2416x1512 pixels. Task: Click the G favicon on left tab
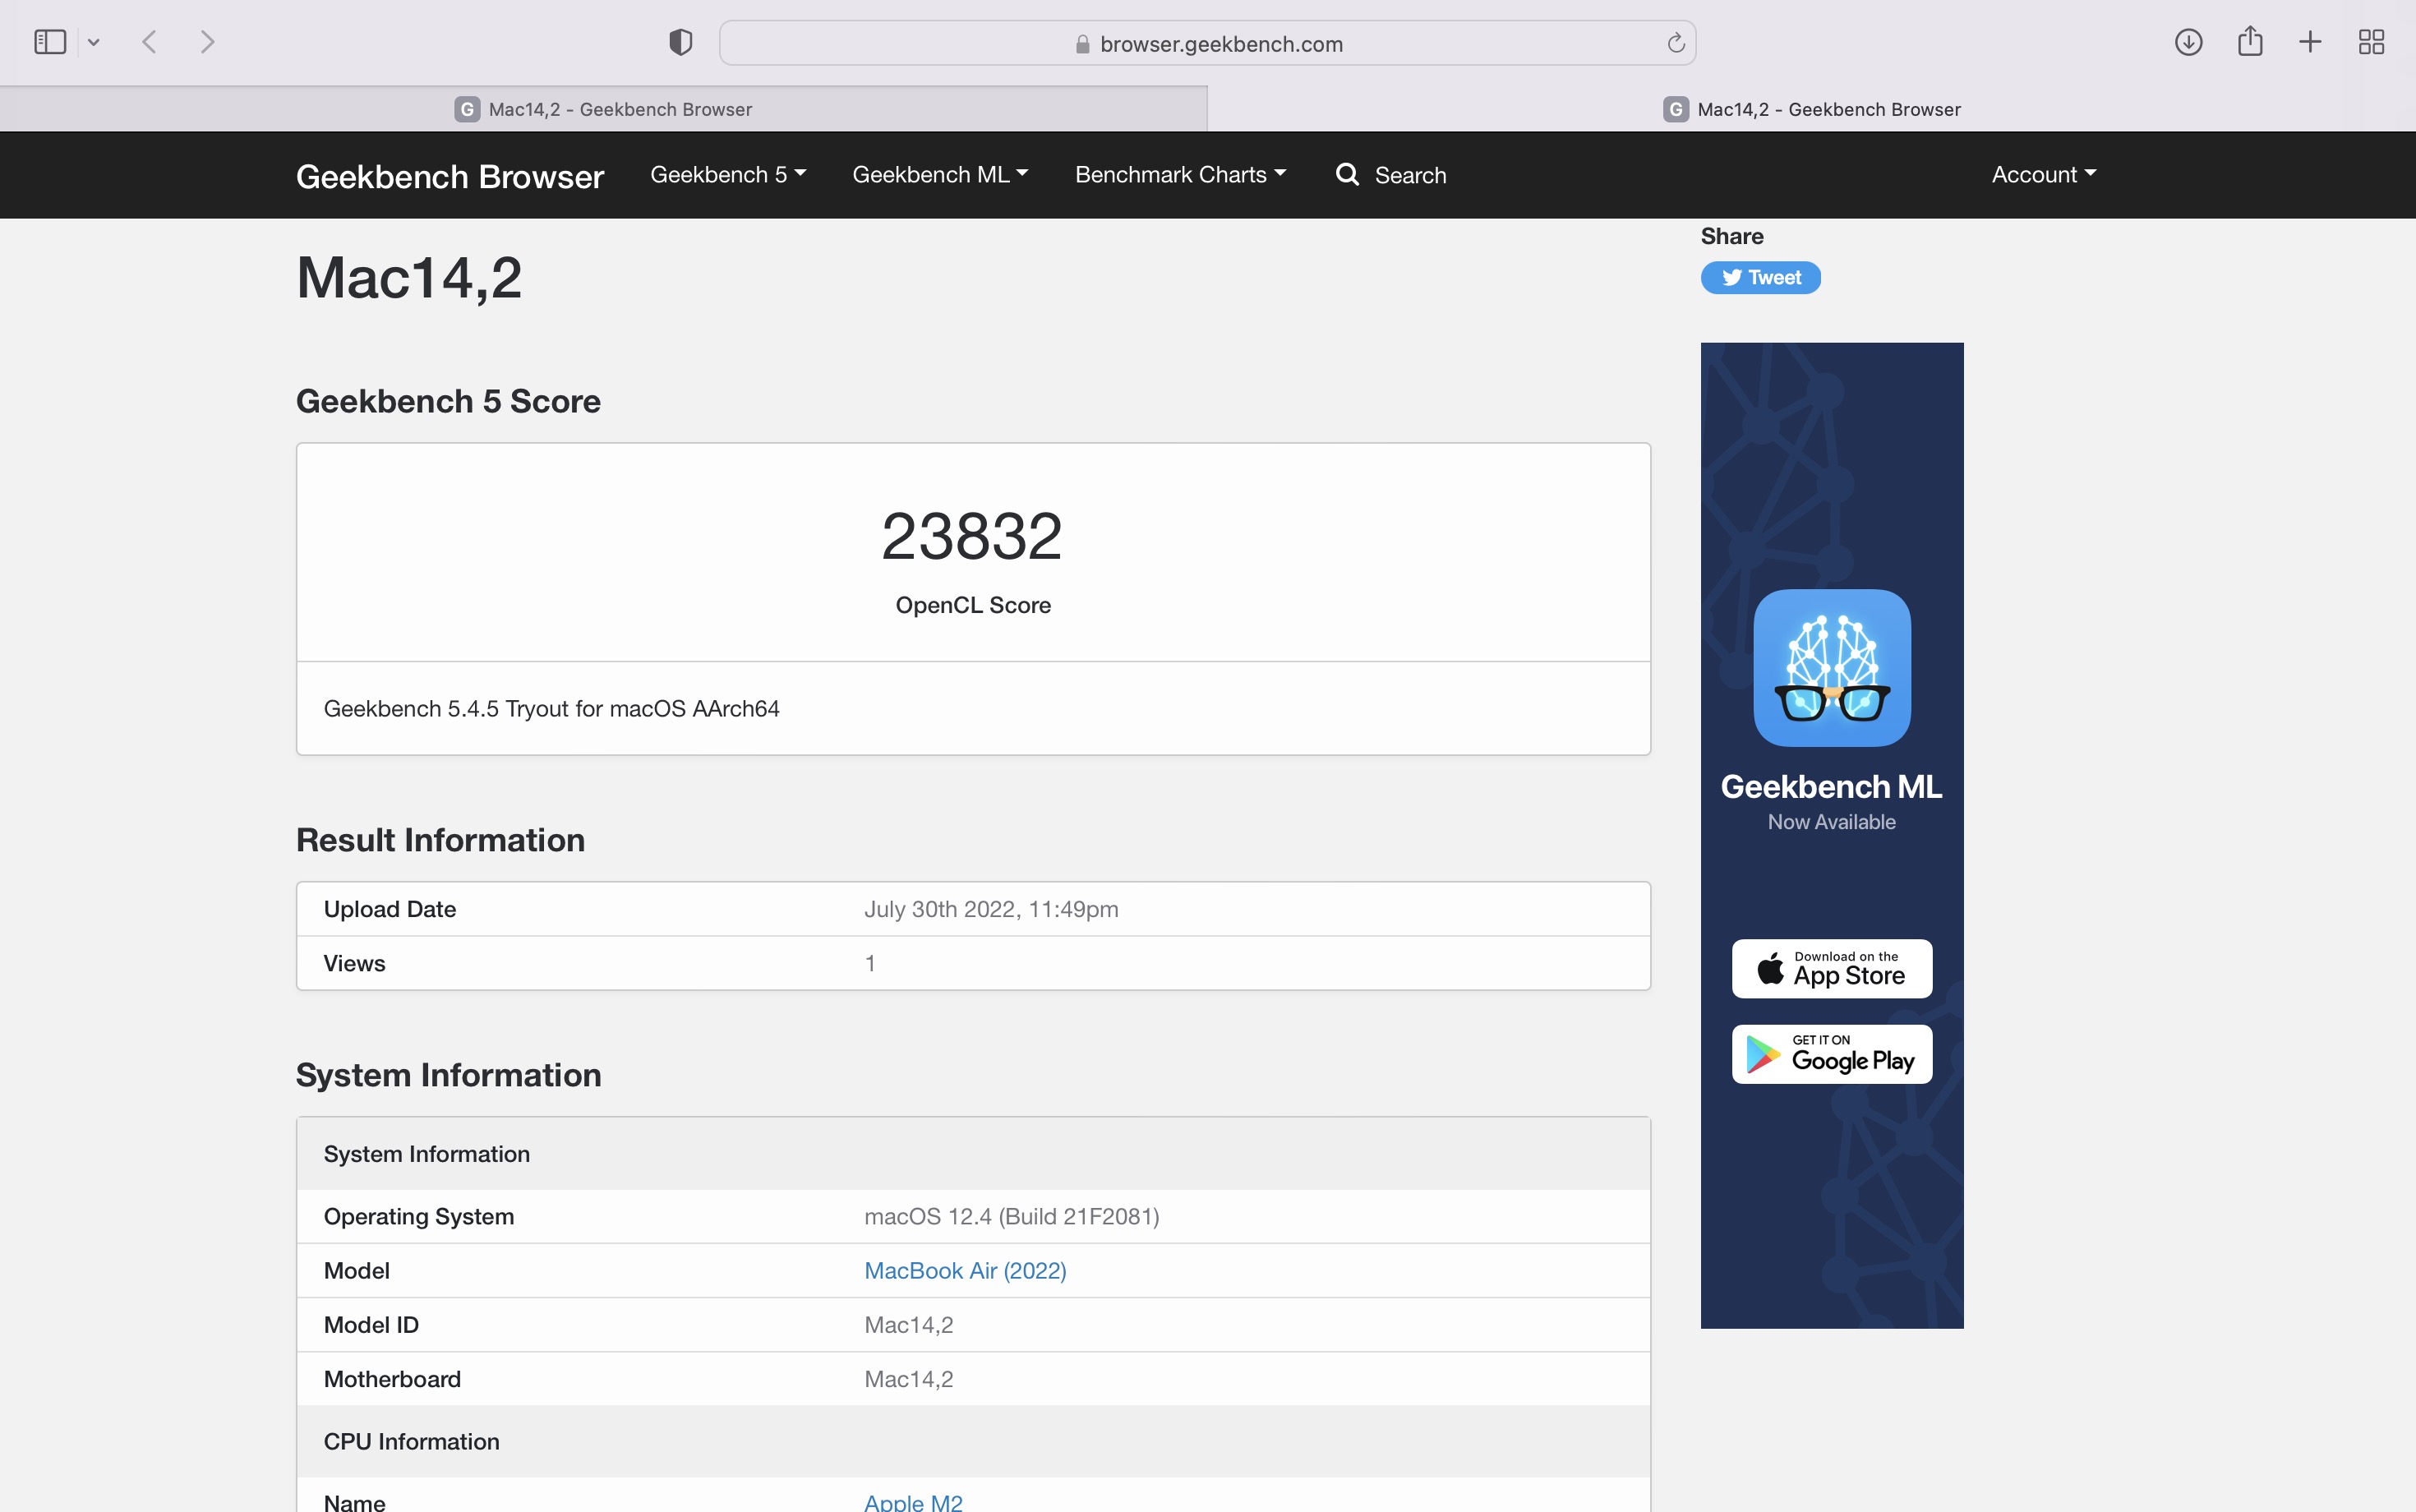467,109
